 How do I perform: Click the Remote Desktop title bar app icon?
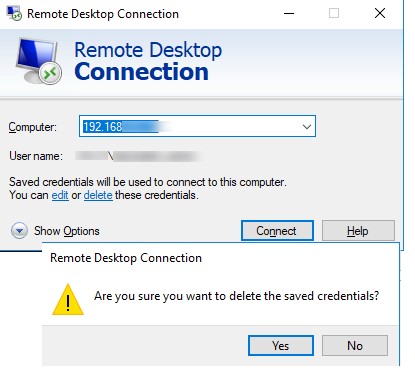coord(14,14)
